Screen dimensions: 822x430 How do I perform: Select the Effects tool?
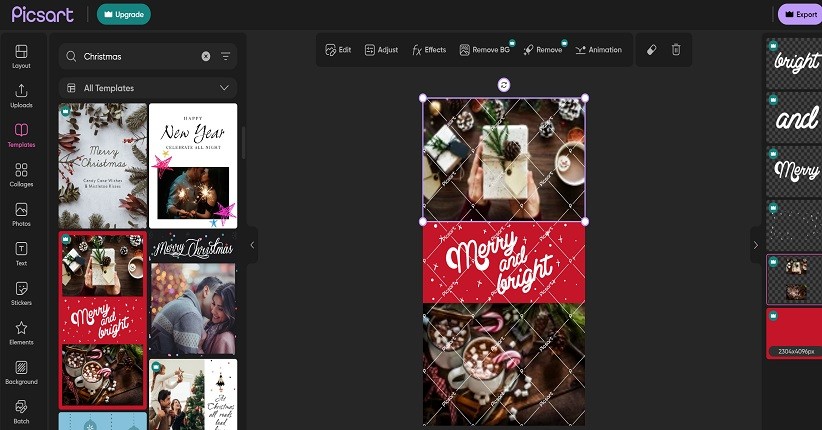(429, 49)
